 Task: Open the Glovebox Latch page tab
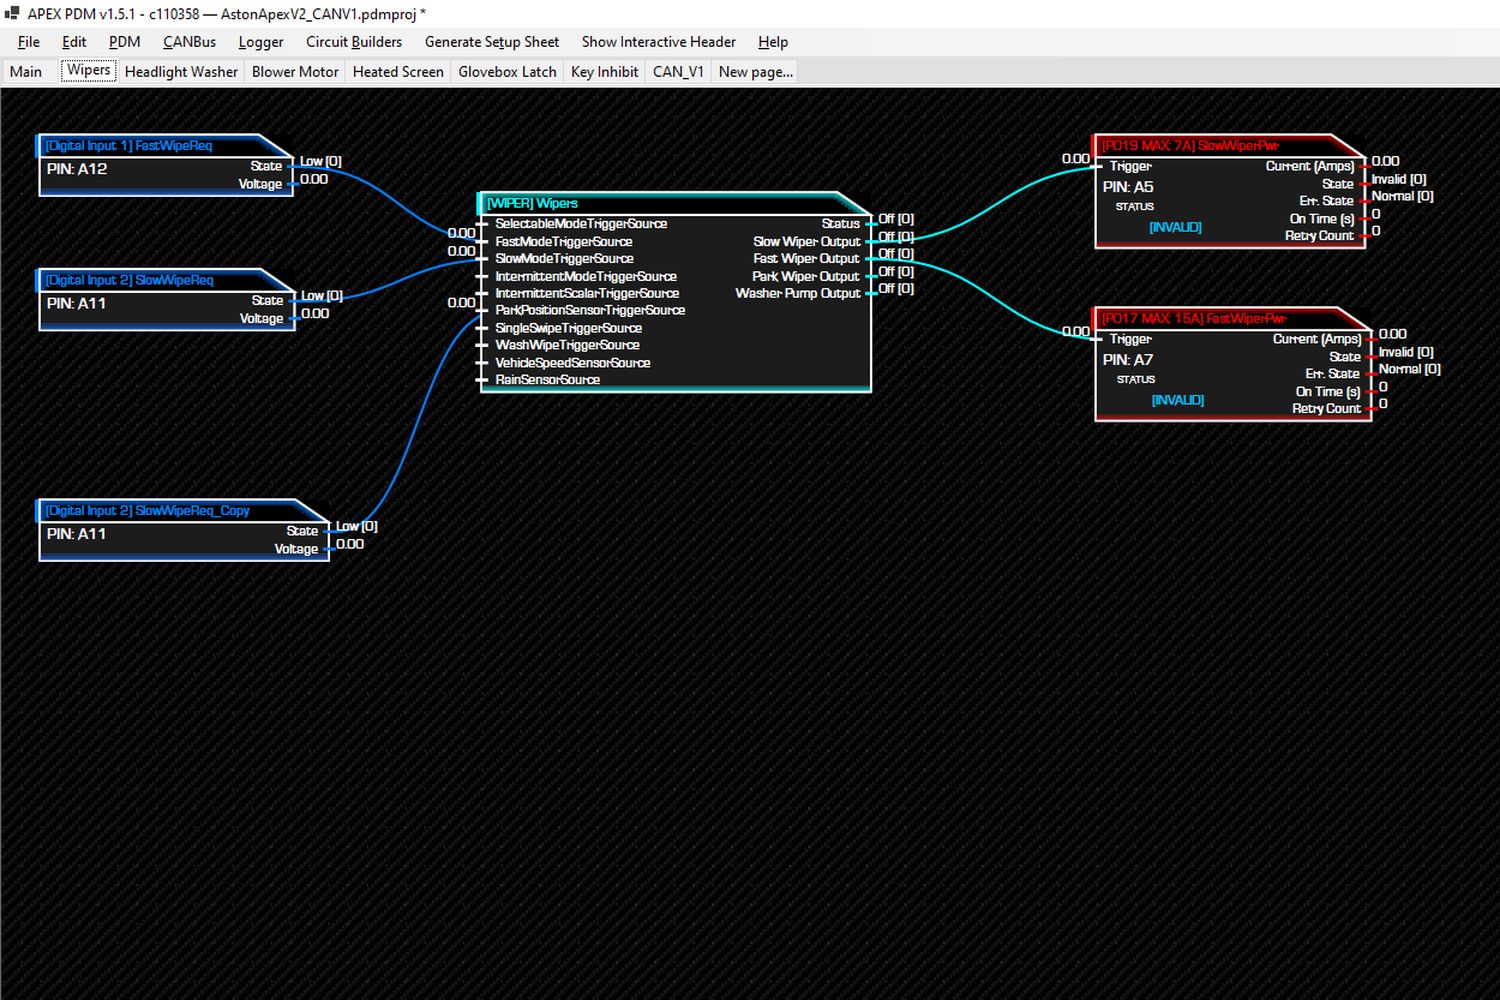pos(507,72)
